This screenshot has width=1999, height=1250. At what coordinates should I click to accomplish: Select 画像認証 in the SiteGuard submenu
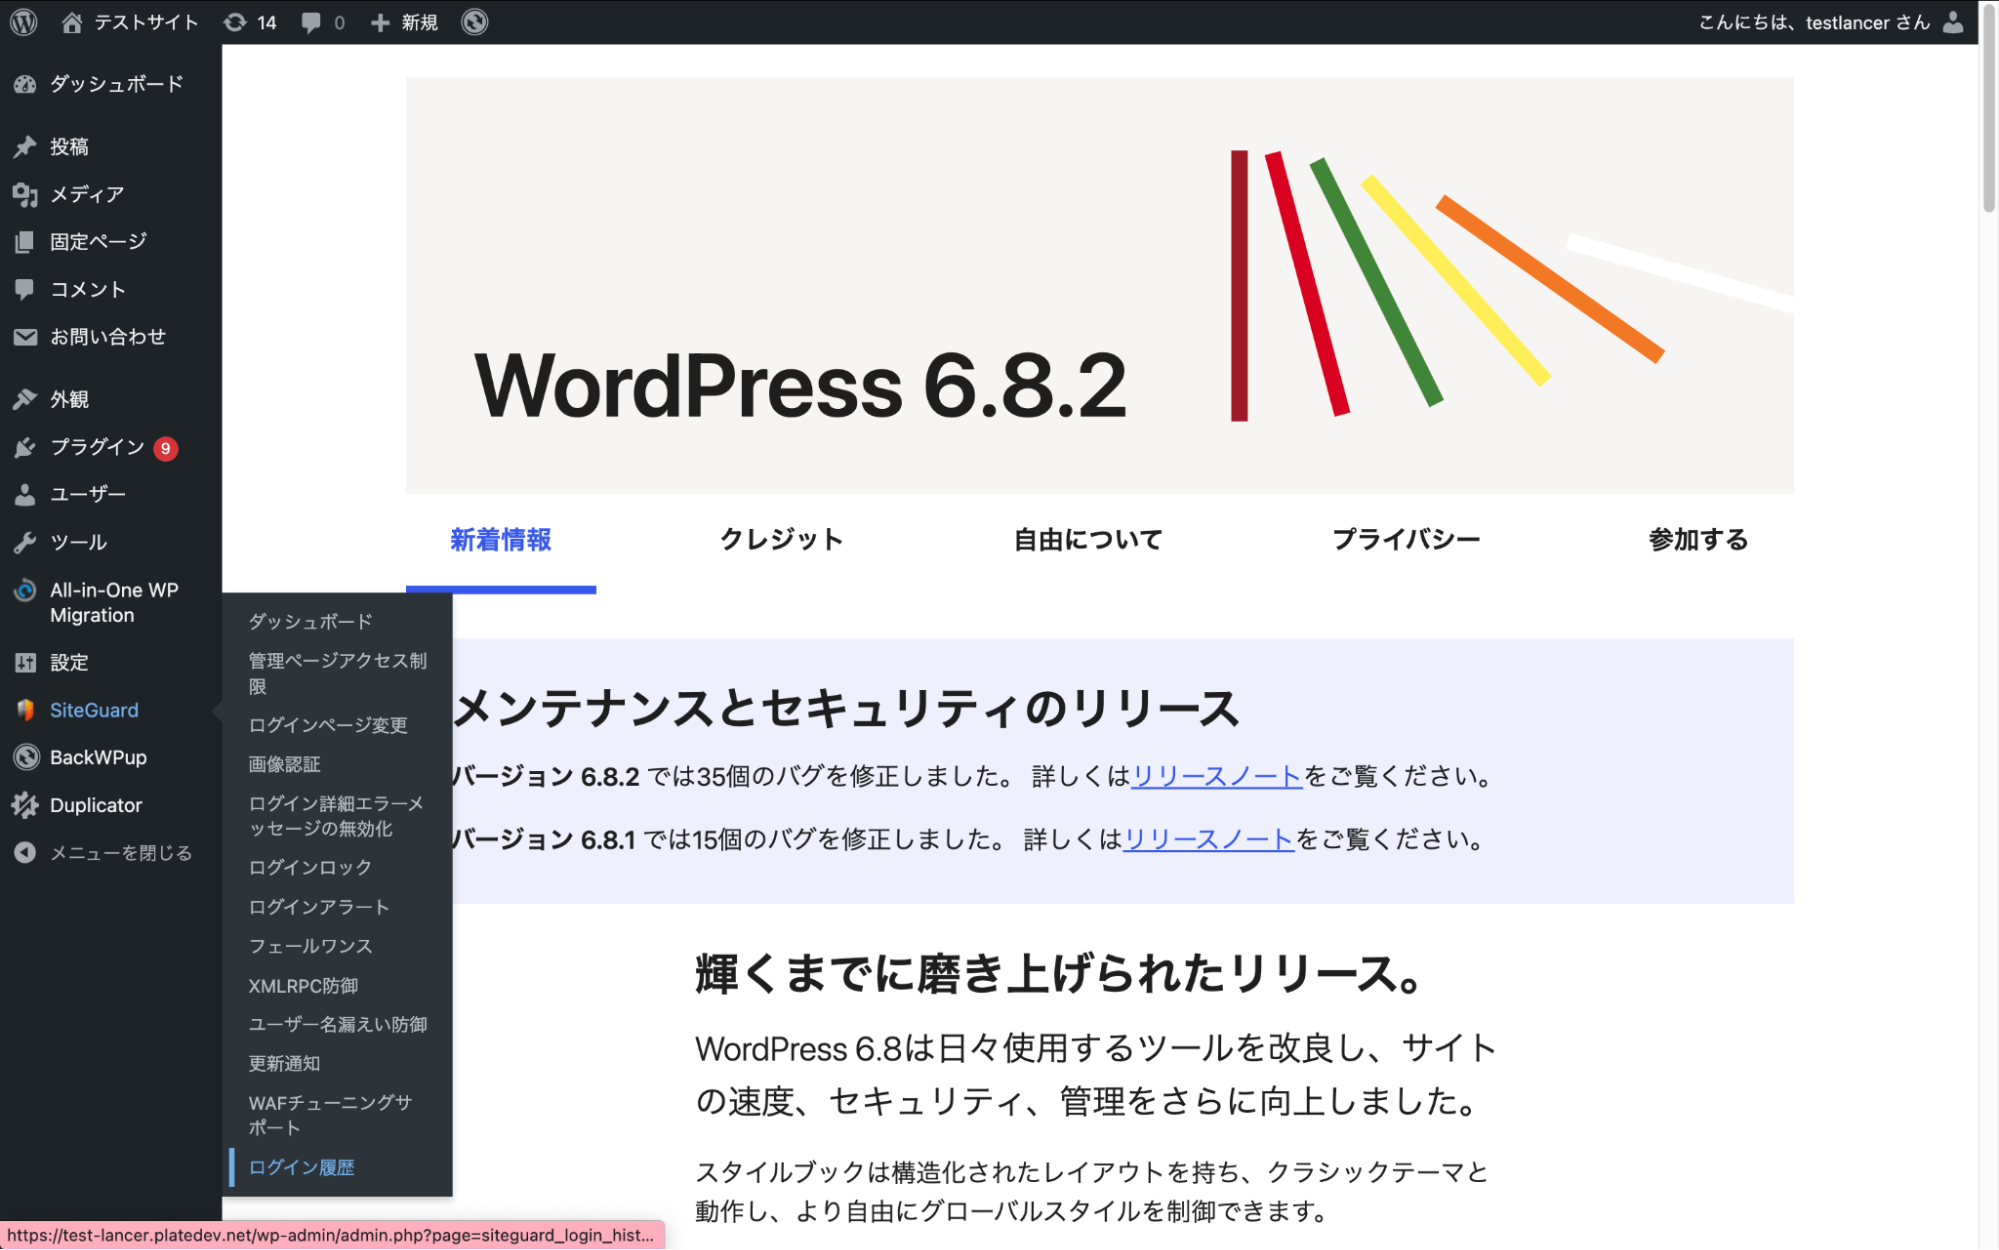284,764
